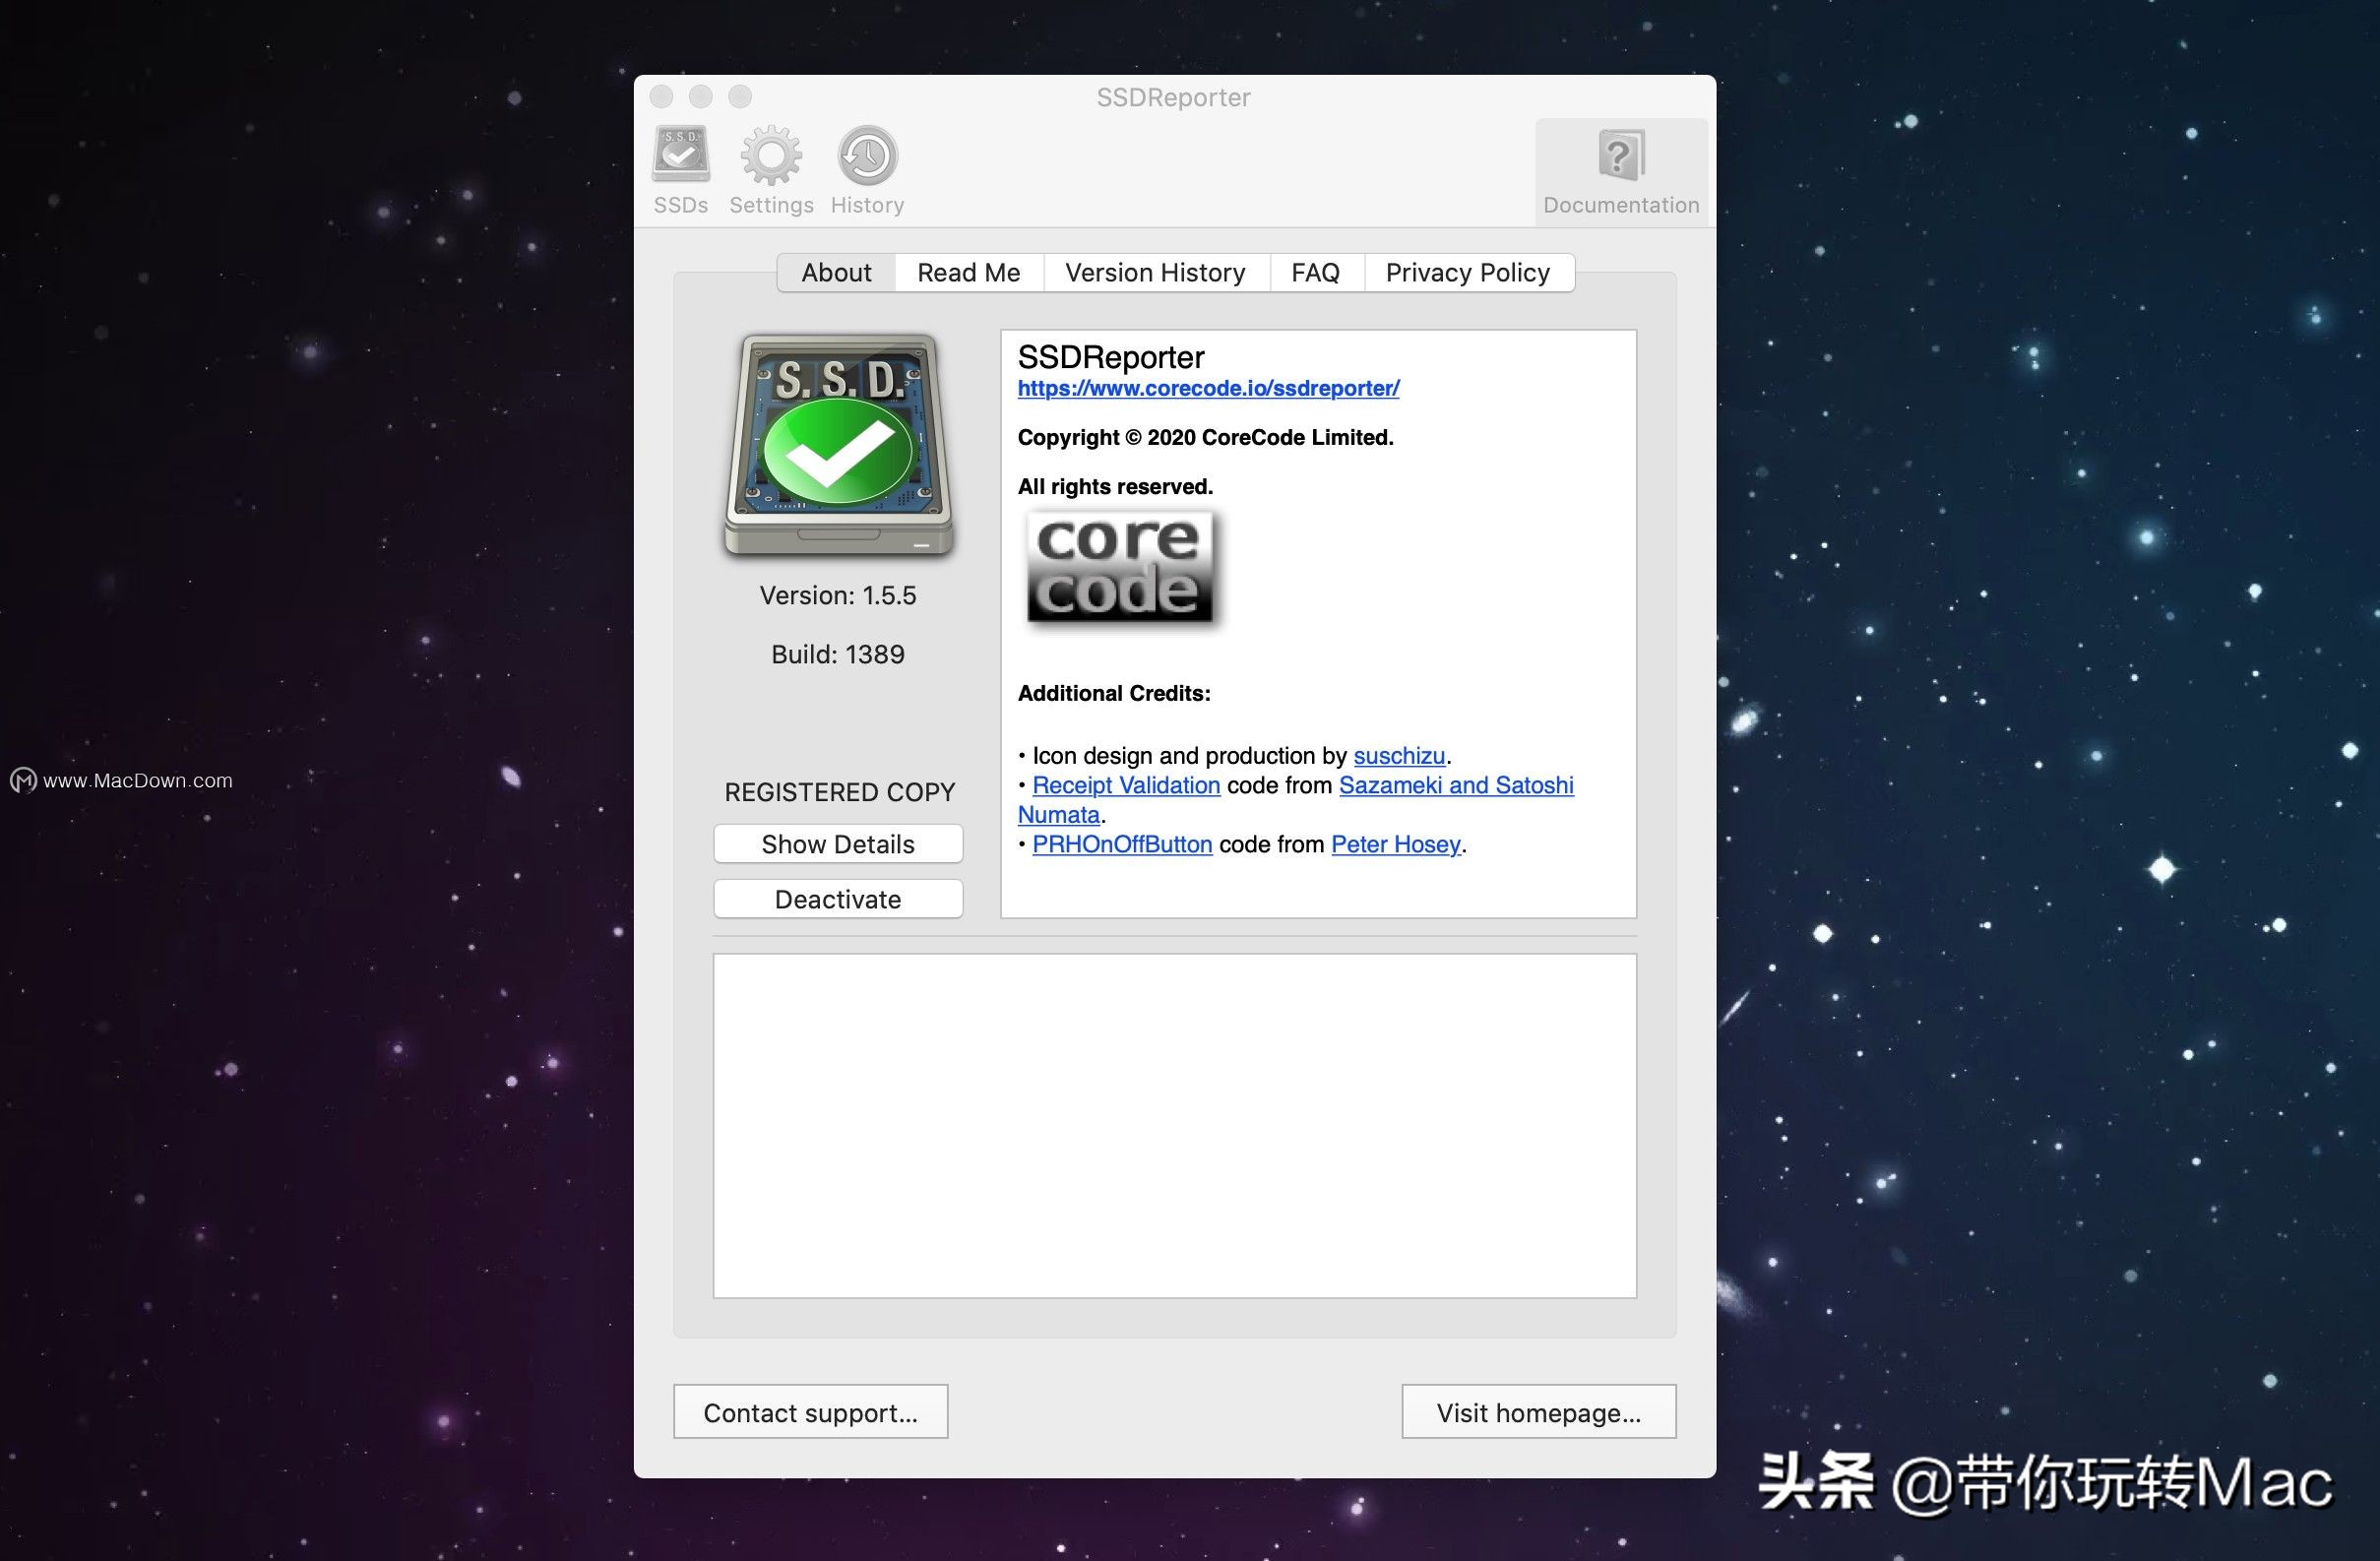Click the core code logo

[x=1120, y=568]
